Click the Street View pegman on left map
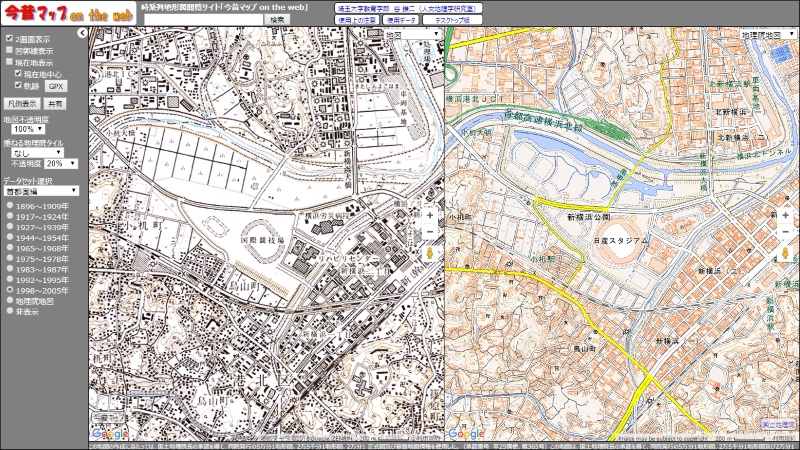This screenshot has height=450, width=800. point(430,253)
